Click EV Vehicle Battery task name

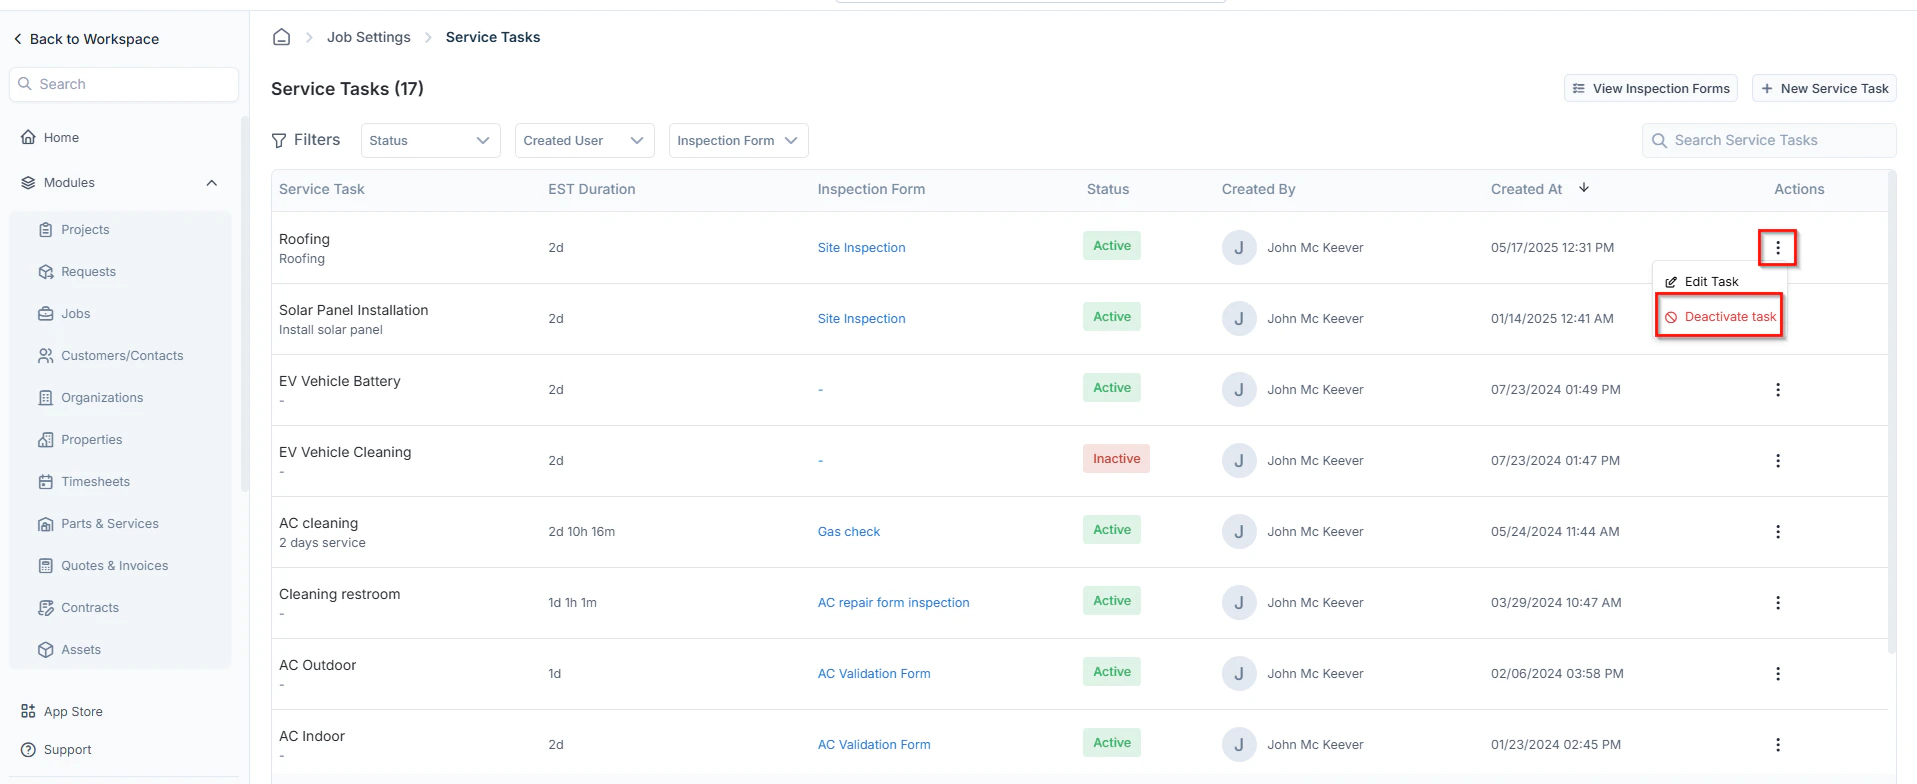click(339, 382)
